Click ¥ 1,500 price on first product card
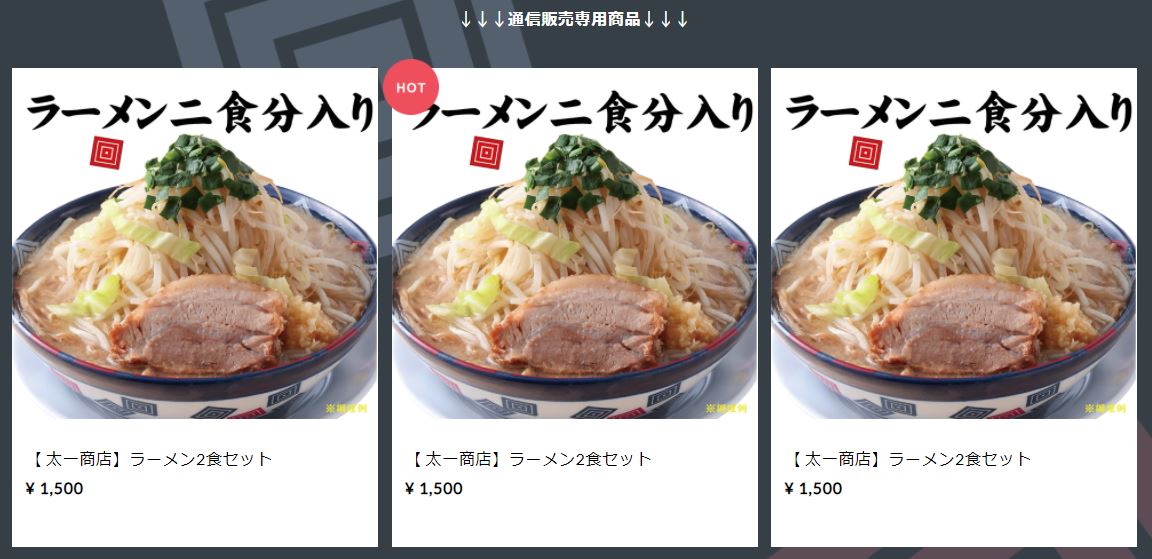Viewport: 1152px width, 559px height. [54, 488]
